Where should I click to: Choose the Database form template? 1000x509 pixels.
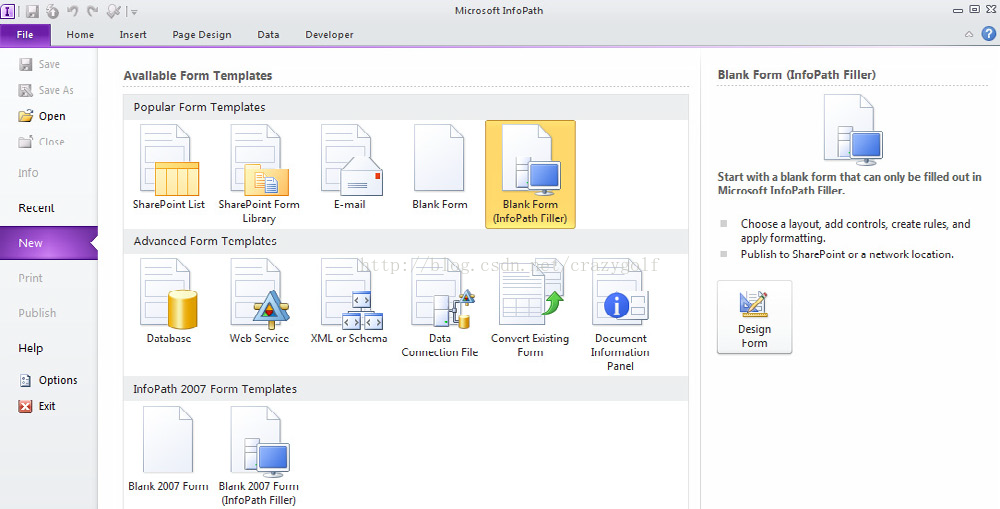click(169, 301)
